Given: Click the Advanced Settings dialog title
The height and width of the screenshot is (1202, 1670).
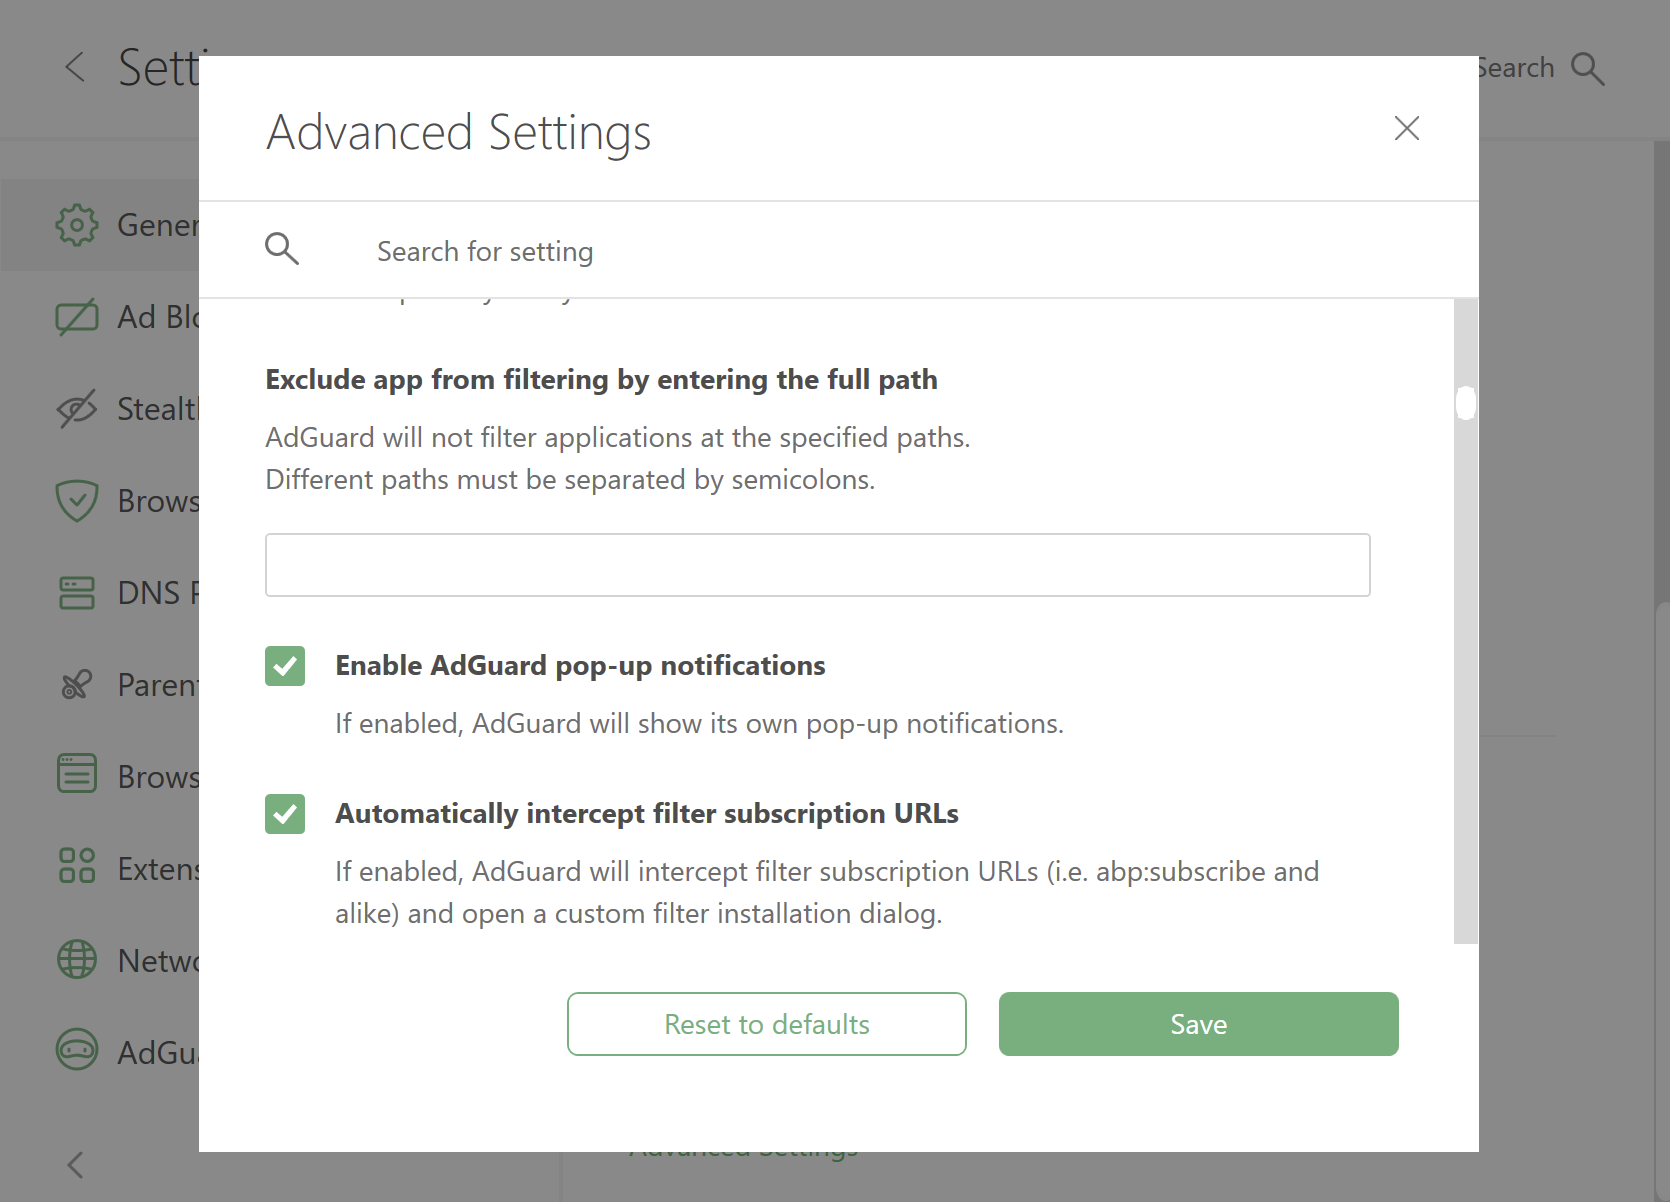Looking at the screenshot, I should tap(459, 132).
